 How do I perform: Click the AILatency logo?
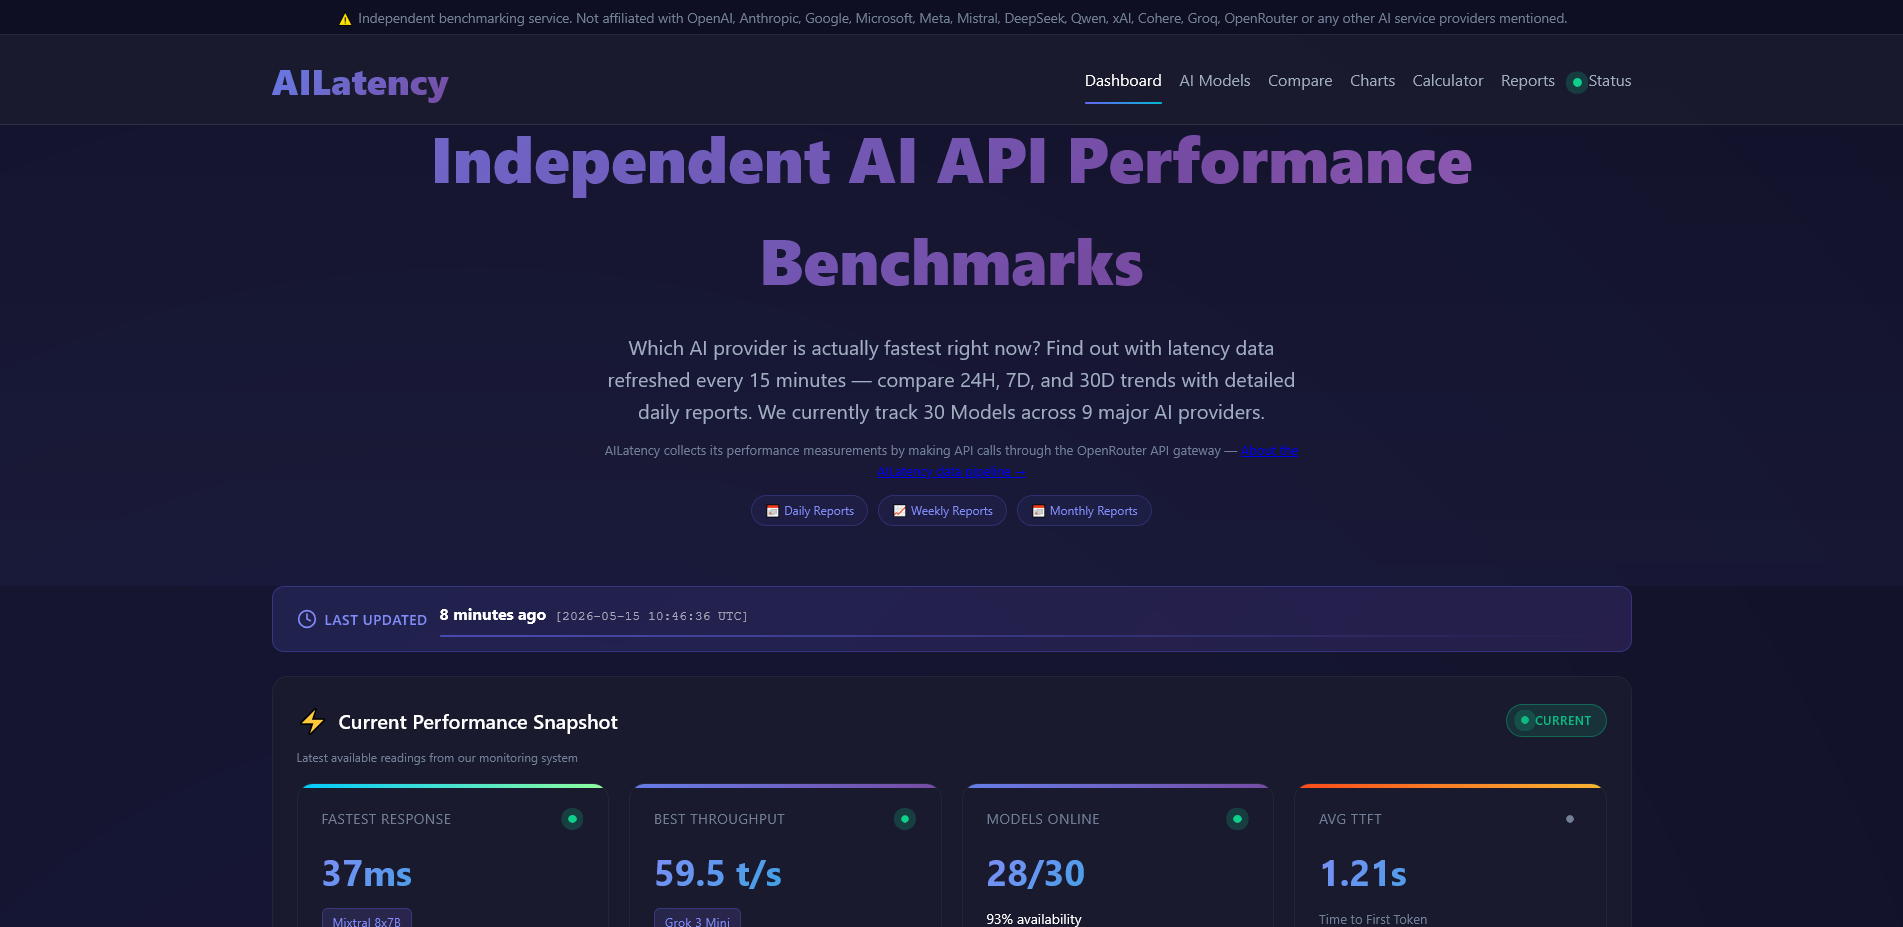[360, 83]
